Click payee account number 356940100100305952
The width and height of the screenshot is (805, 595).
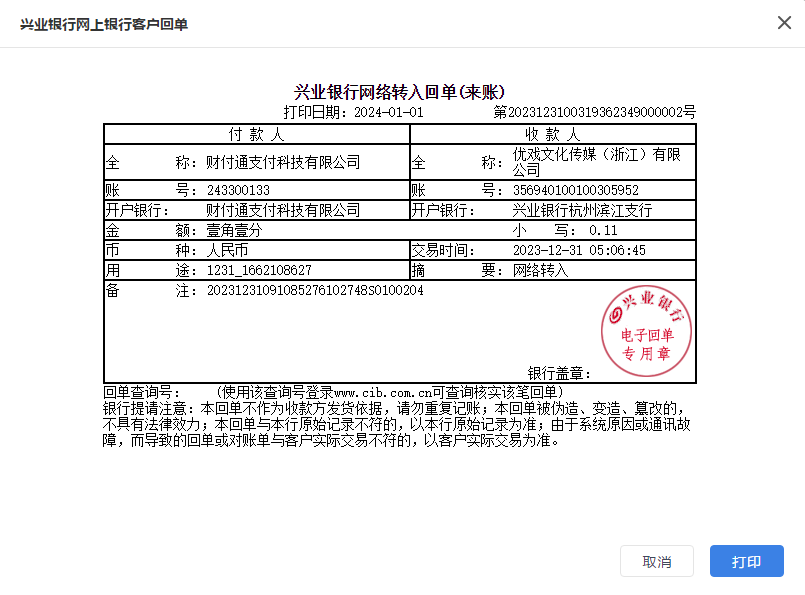[x=576, y=190]
